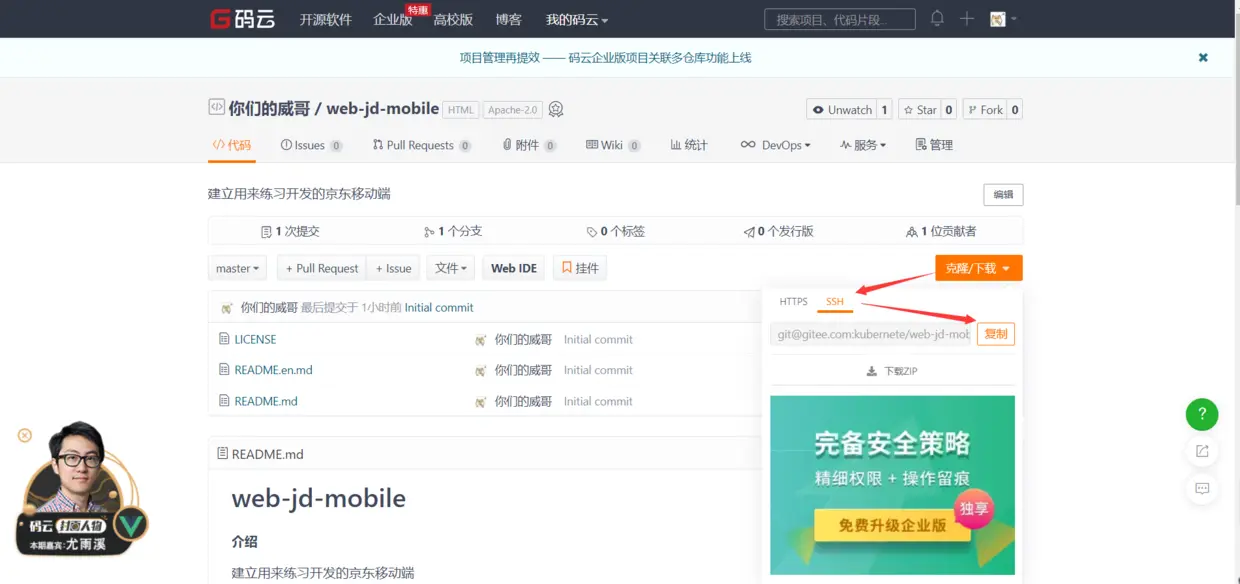Click the HTML language tag
Image resolution: width=1240 pixels, height=584 pixels.
point(461,110)
